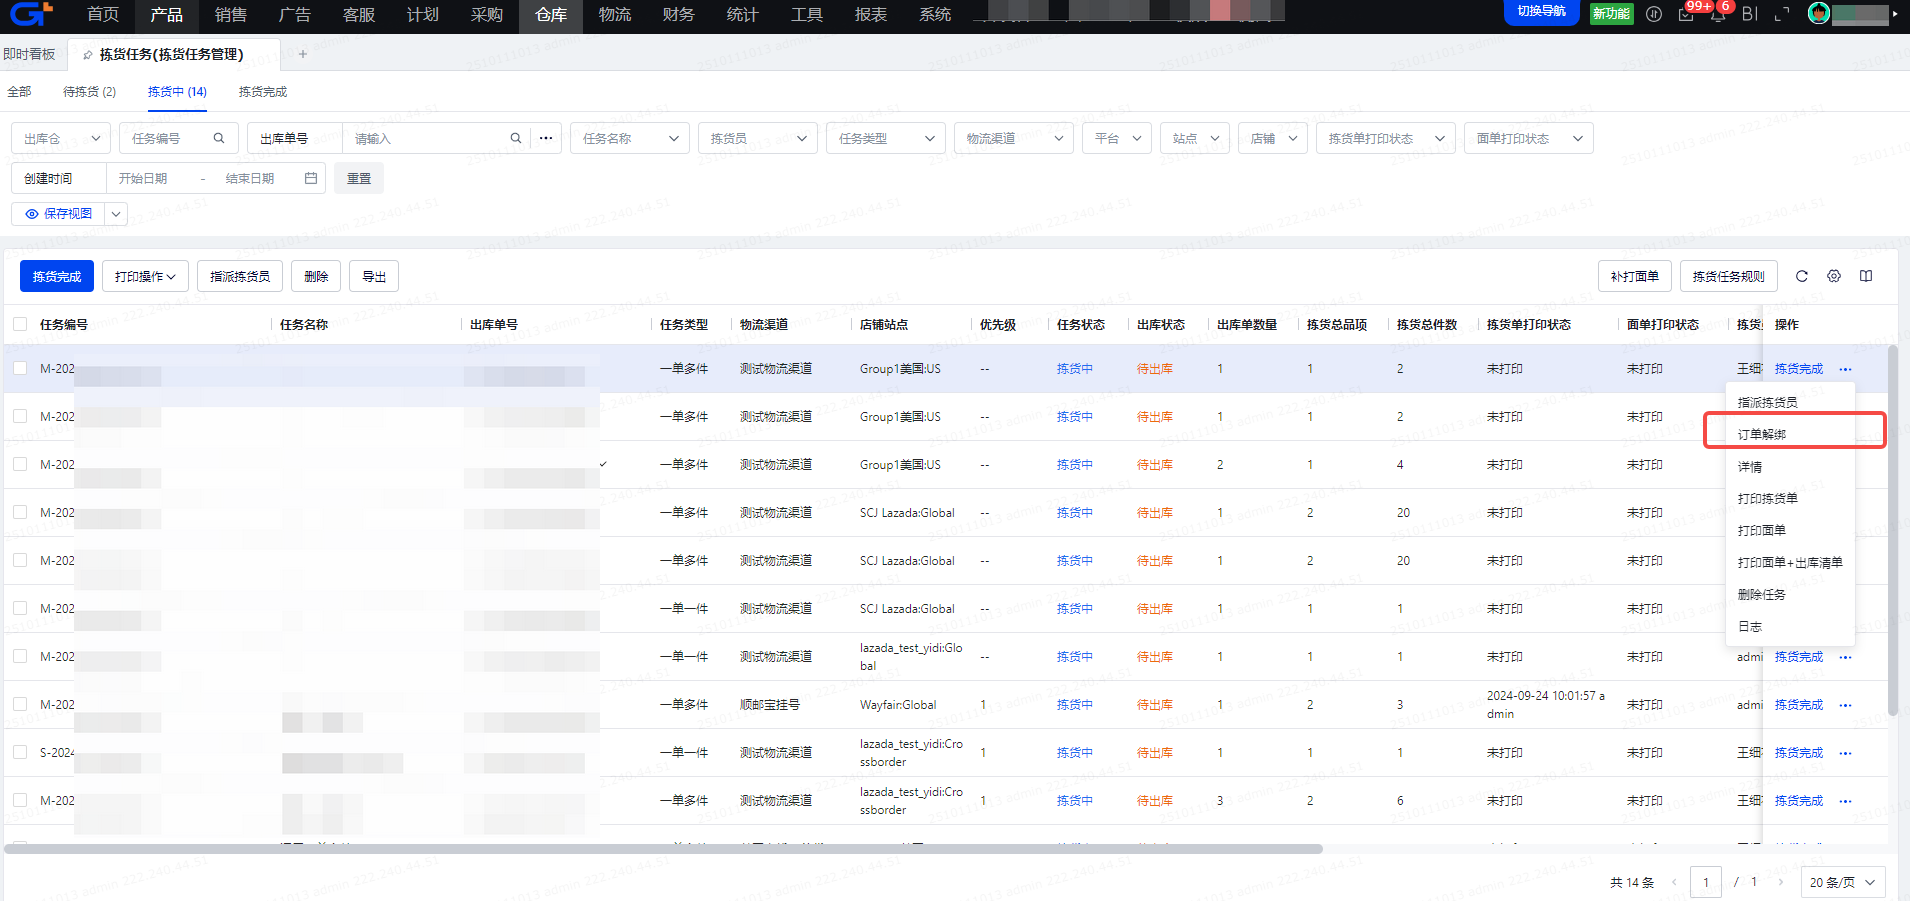Viewport: 1910px width, 901px height.
Task: Click the search icon in 任务编号 field
Action: tap(218, 138)
